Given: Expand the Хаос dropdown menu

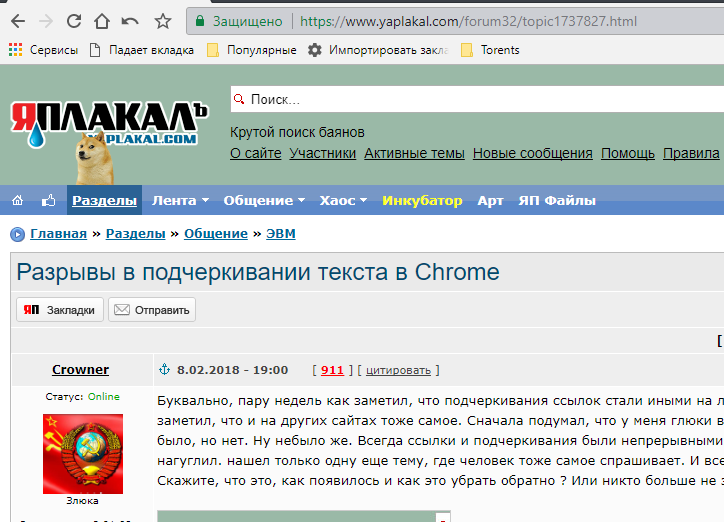Looking at the screenshot, I should pyautogui.click(x=343, y=200).
